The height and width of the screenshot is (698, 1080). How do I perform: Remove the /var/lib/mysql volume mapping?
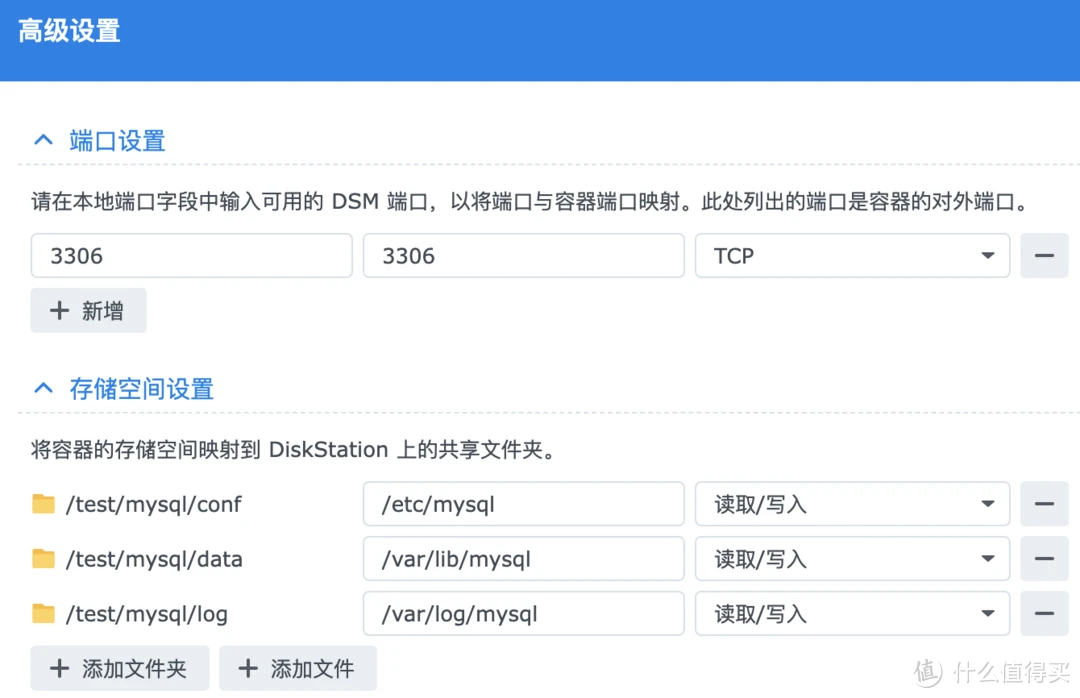click(1044, 559)
